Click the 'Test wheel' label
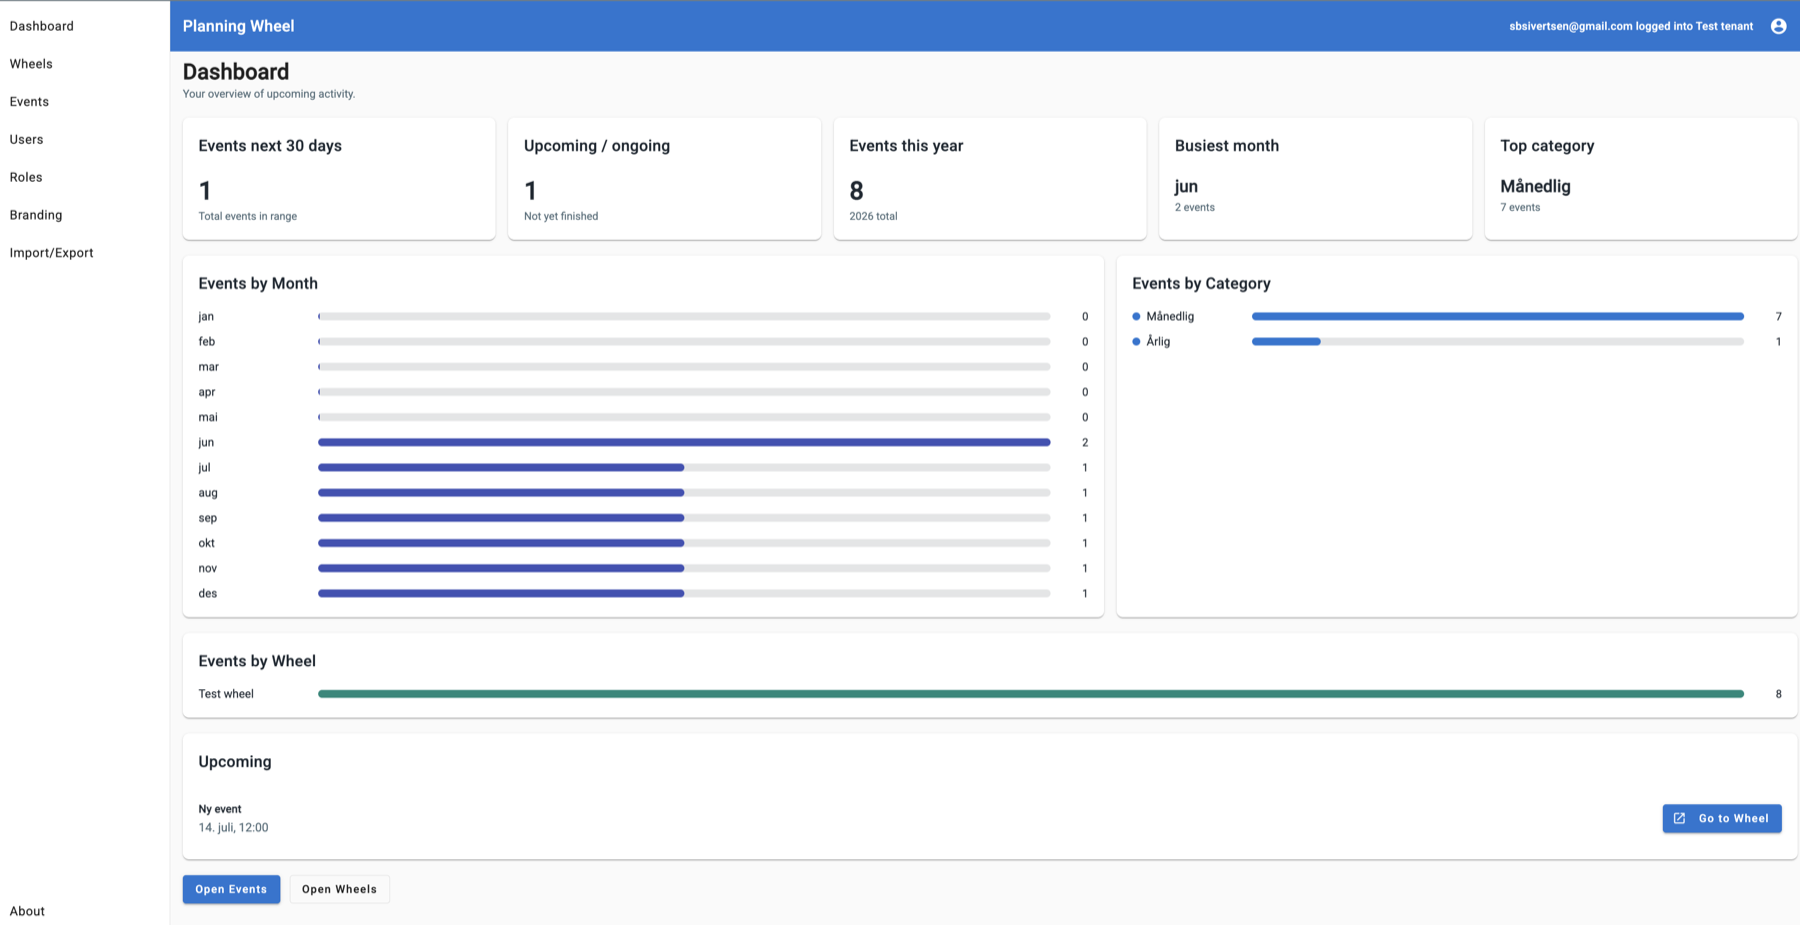 226,694
